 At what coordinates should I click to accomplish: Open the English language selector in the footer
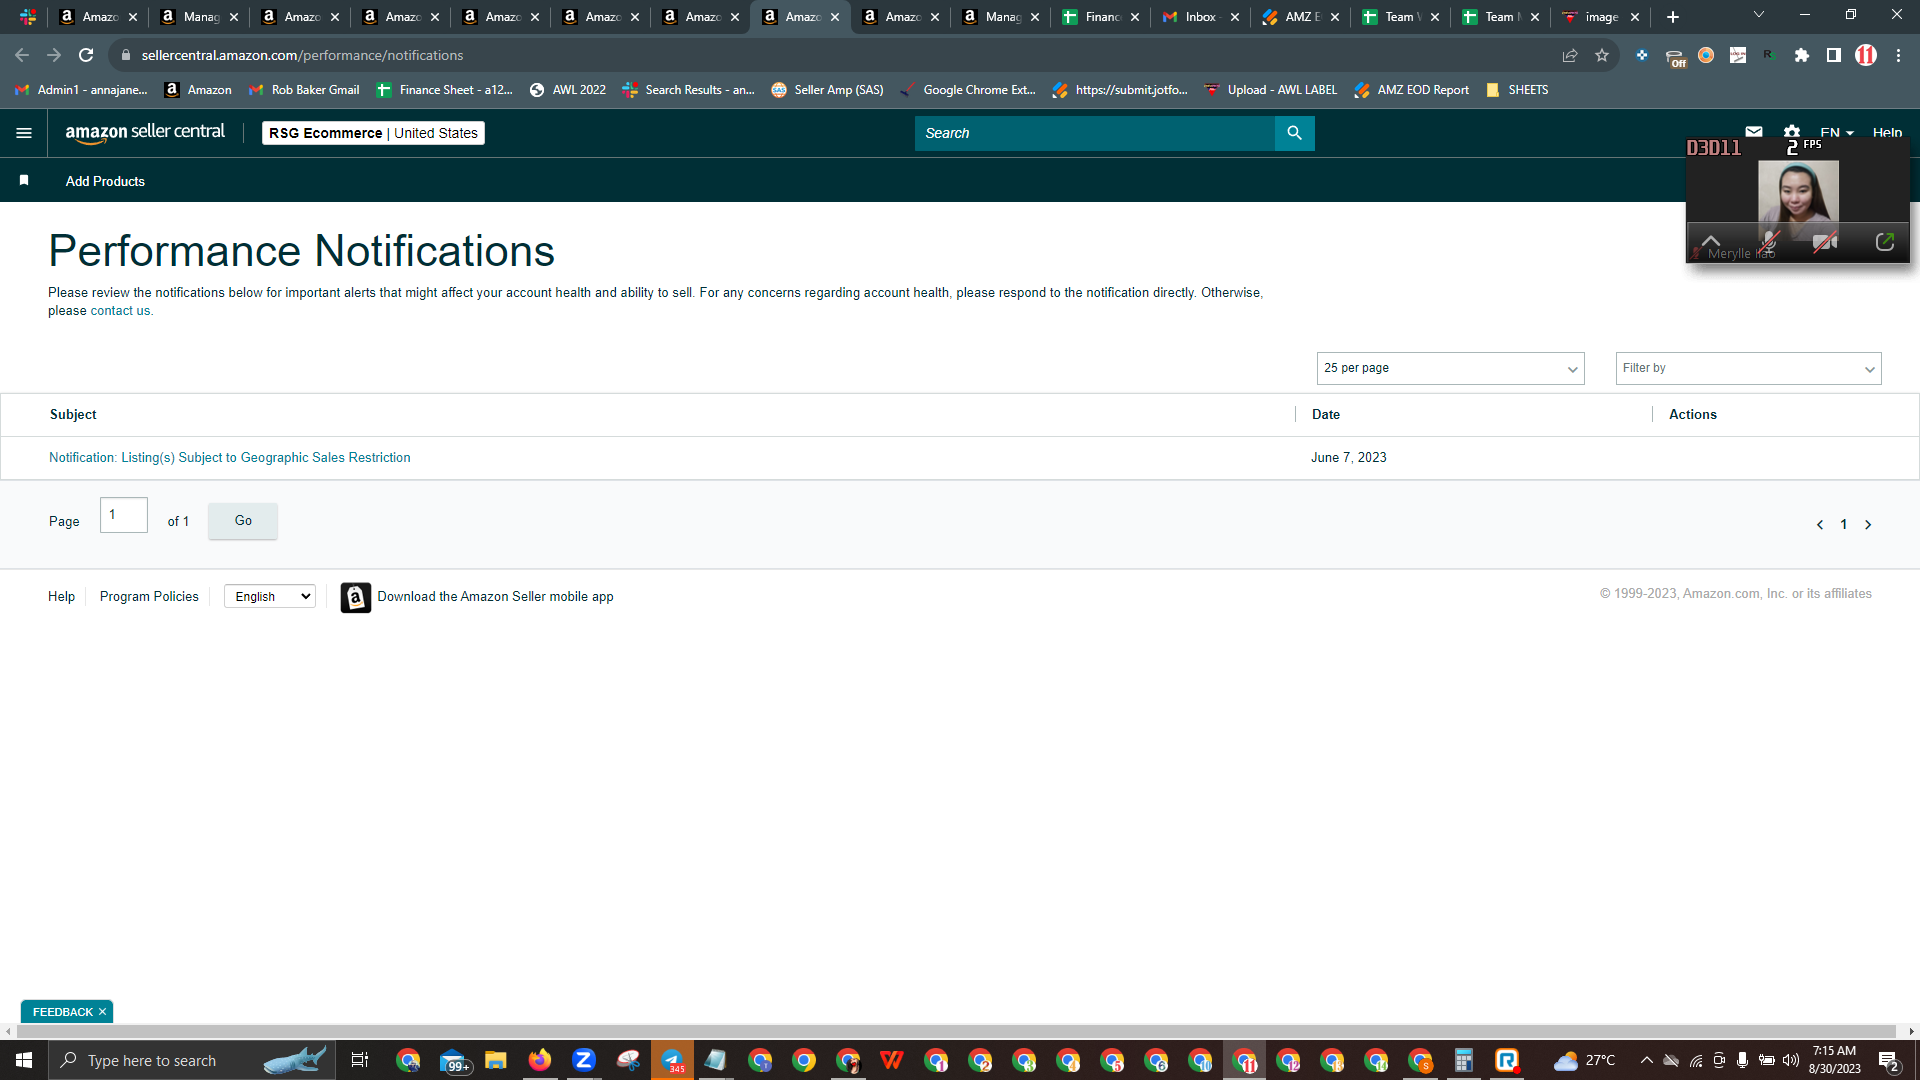(270, 597)
